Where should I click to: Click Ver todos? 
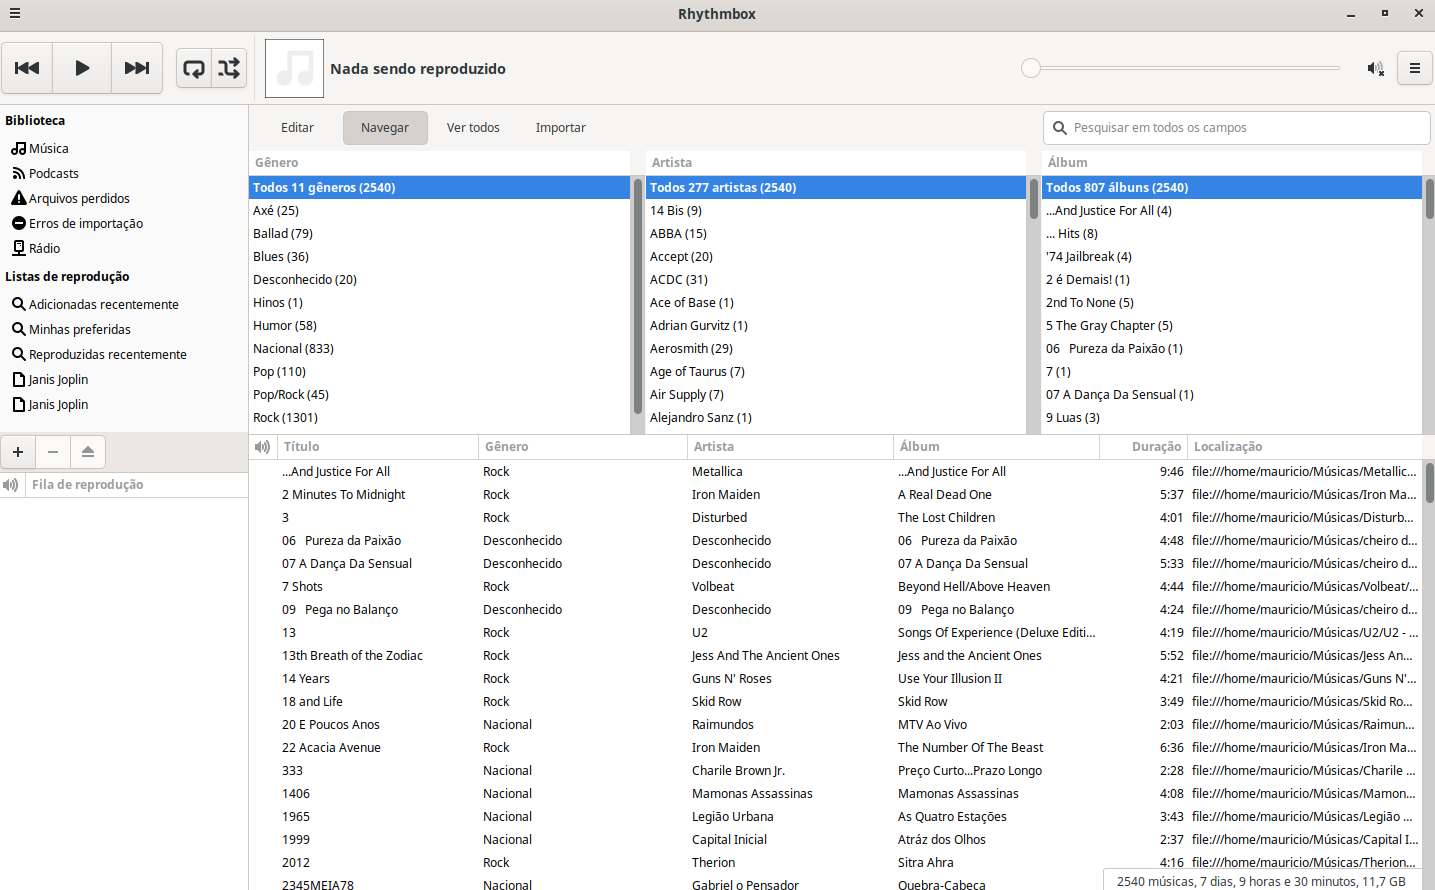(x=473, y=128)
